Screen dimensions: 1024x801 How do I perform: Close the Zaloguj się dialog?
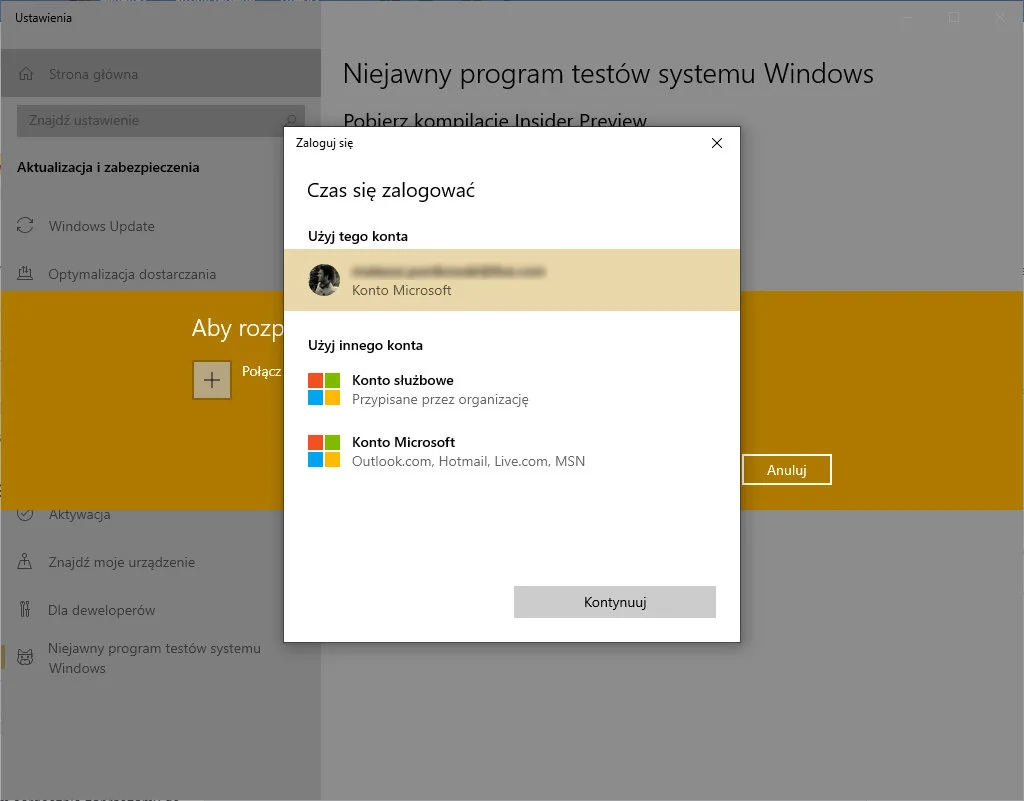click(716, 143)
